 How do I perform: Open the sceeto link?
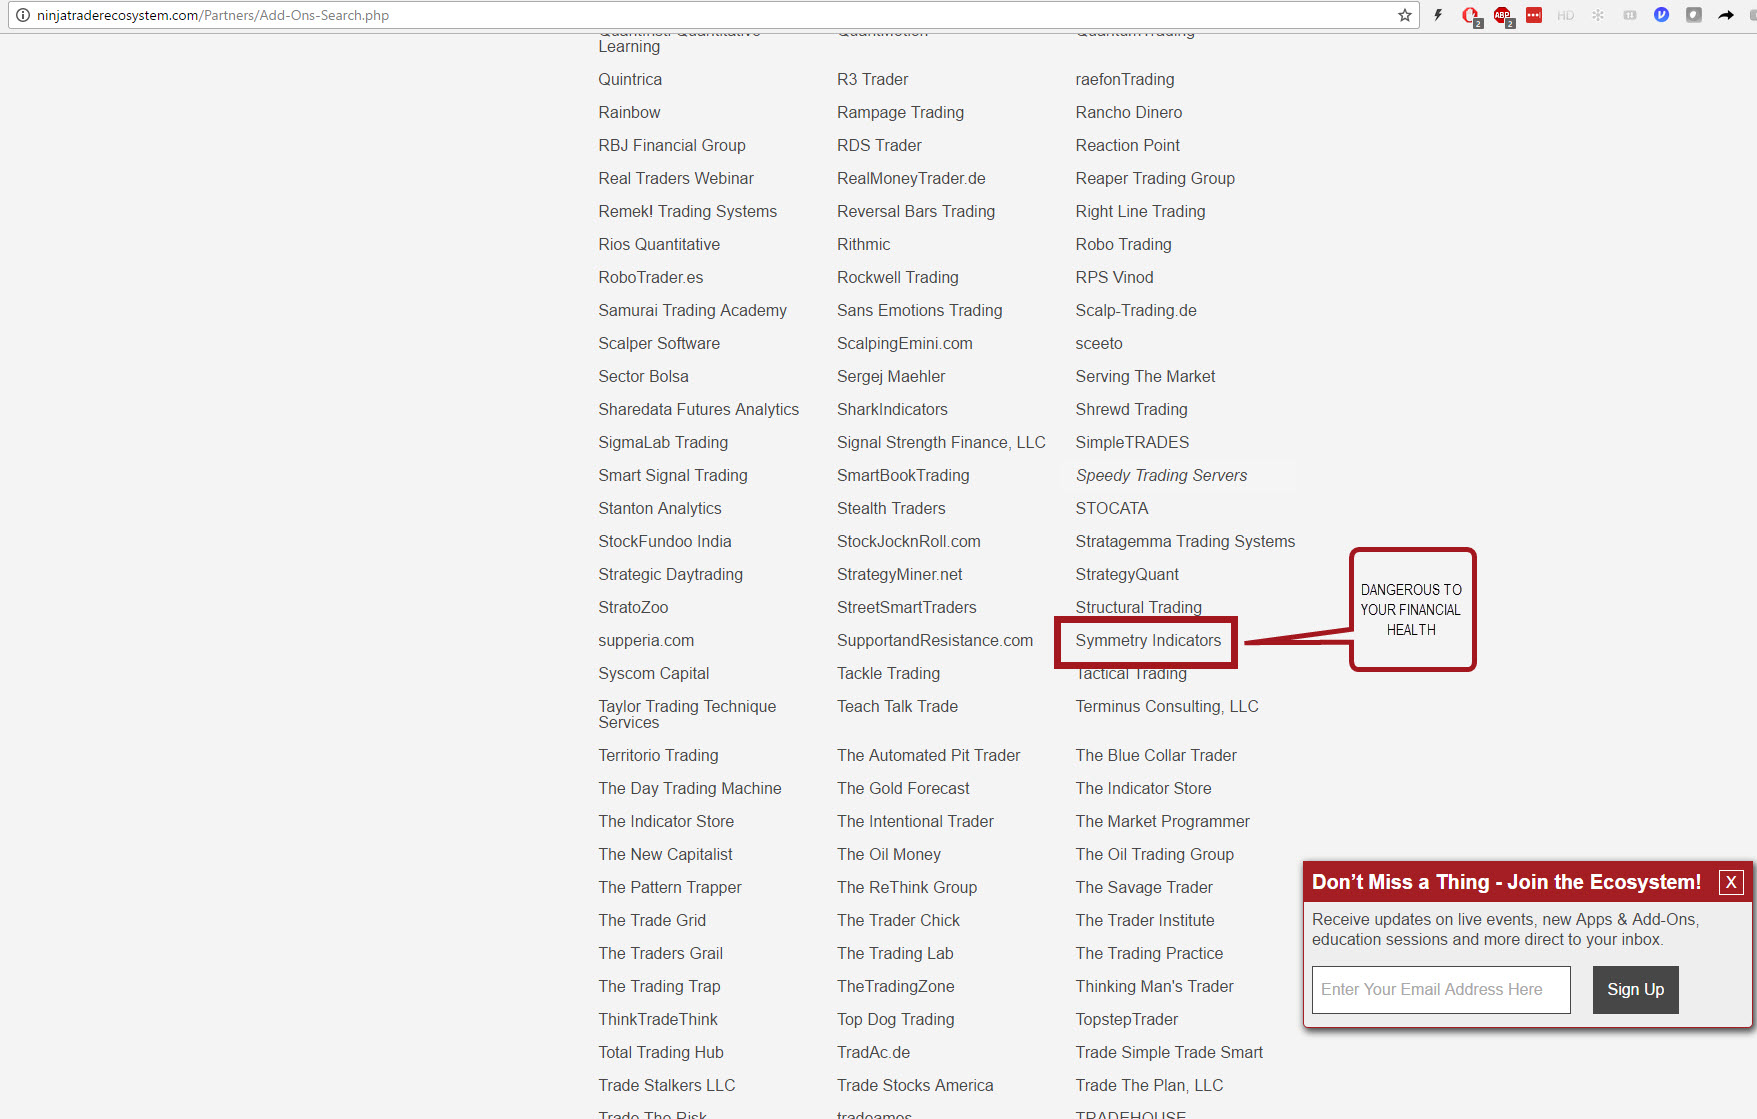[1099, 343]
